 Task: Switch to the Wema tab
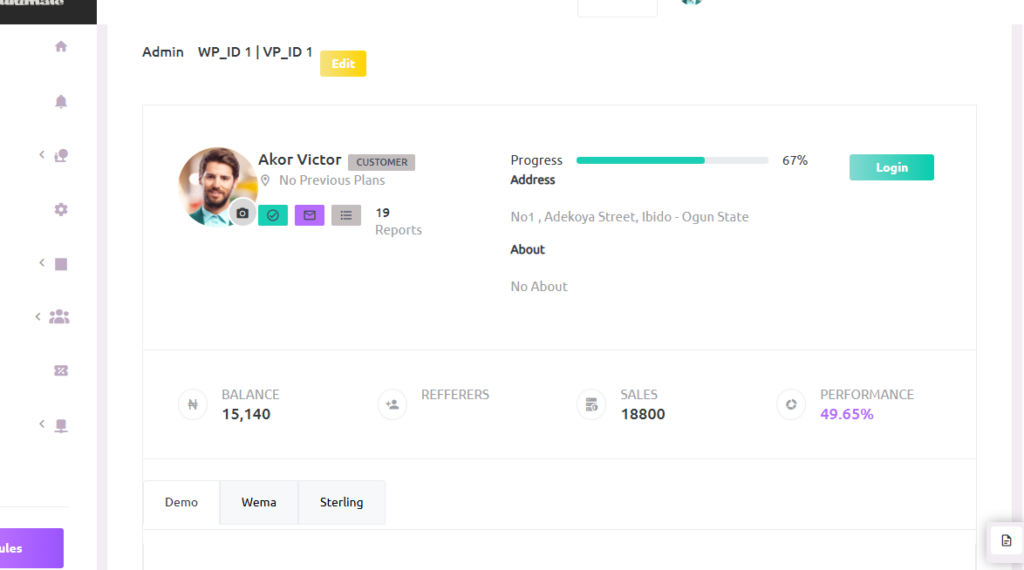coord(258,502)
